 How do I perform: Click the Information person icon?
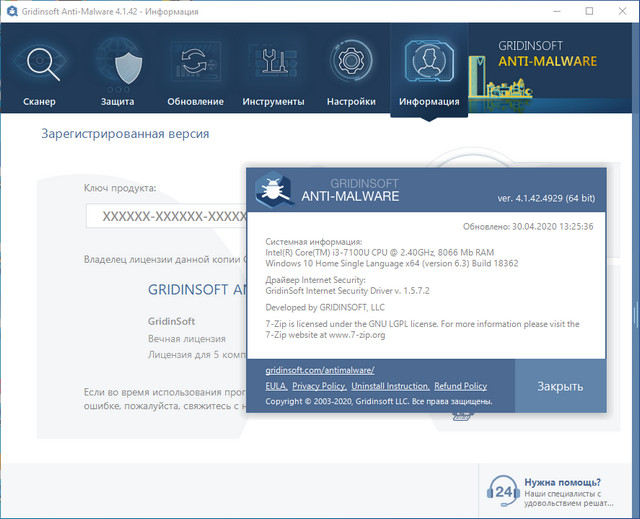pyautogui.click(x=429, y=62)
